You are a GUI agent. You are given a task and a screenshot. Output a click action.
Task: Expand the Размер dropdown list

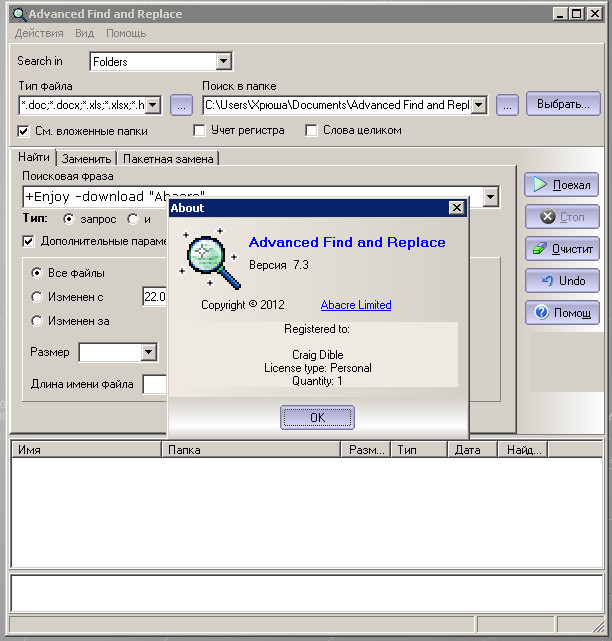[148, 352]
